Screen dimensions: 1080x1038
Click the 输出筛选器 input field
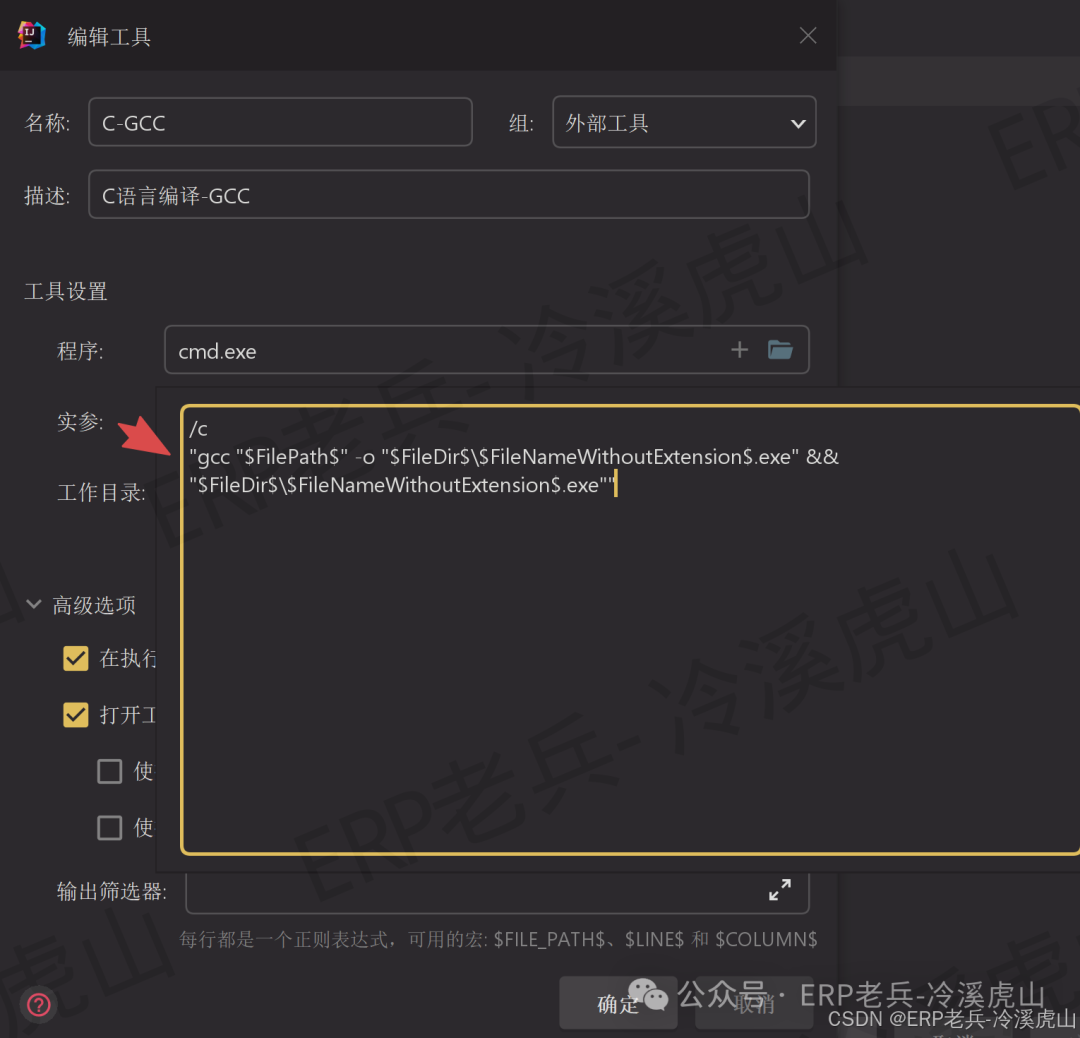click(497, 893)
